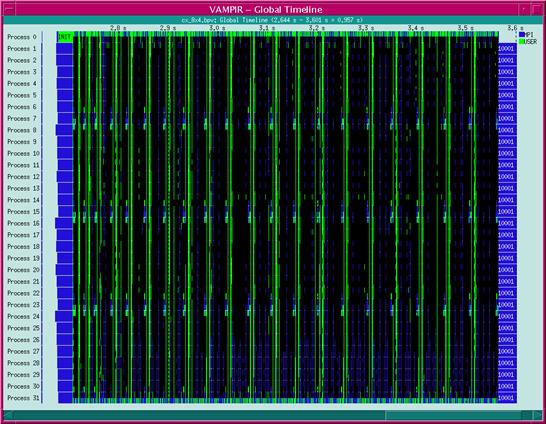The image size is (546, 424).
Task: Click the blue MPI legend color box
Action: 521,35
